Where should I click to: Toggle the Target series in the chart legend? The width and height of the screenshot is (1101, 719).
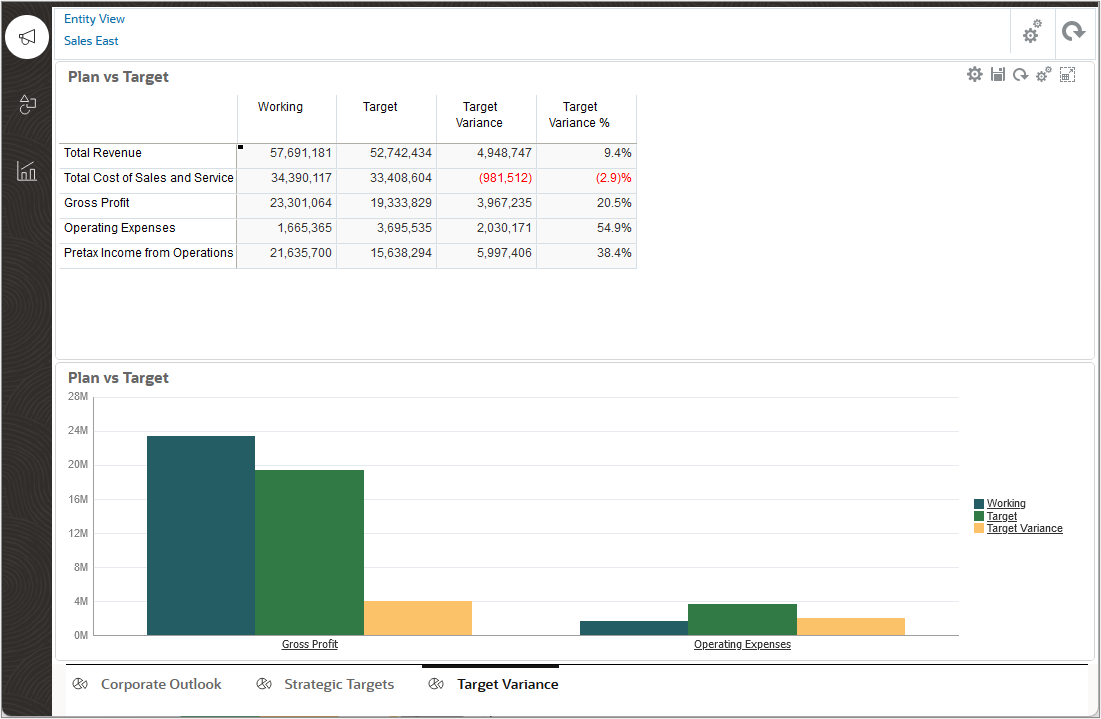click(x=1002, y=516)
